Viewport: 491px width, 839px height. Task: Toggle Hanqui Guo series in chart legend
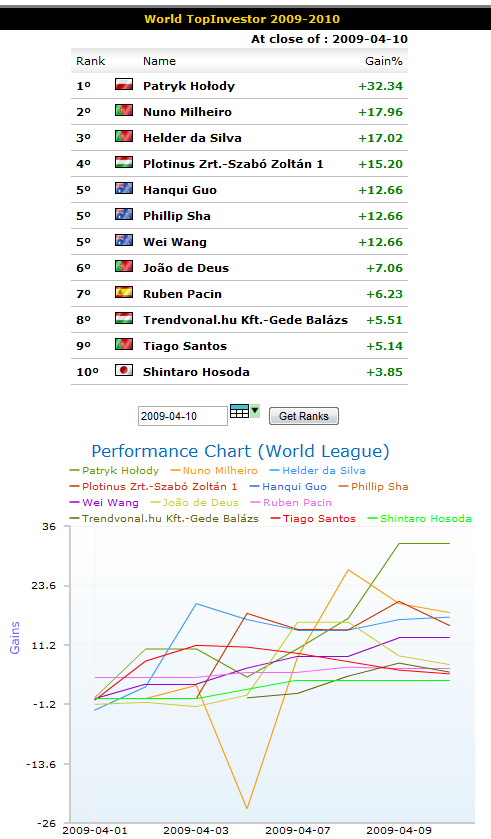point(288,486)
